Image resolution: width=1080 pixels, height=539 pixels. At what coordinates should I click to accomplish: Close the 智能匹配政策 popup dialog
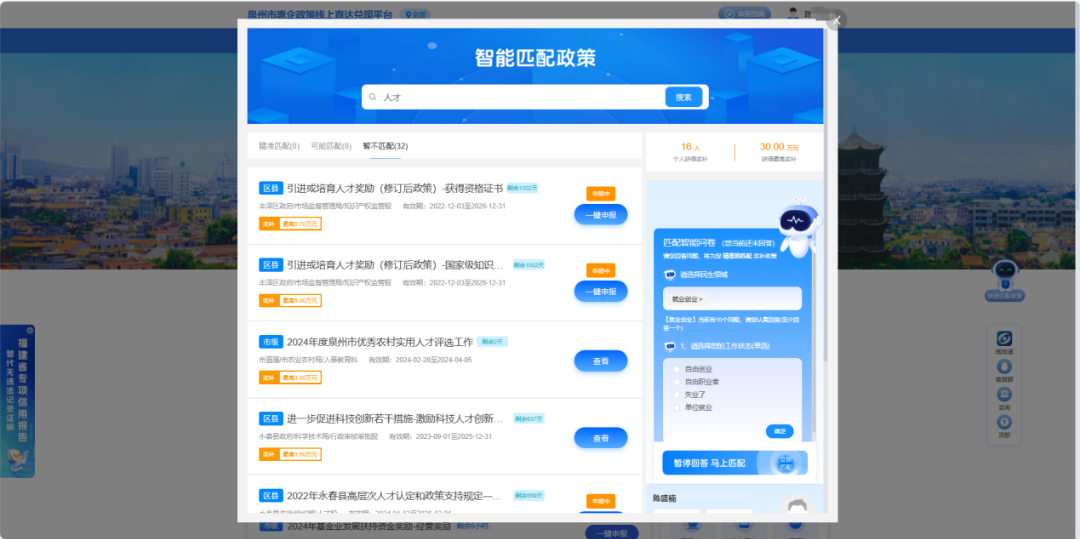(837, 20)
